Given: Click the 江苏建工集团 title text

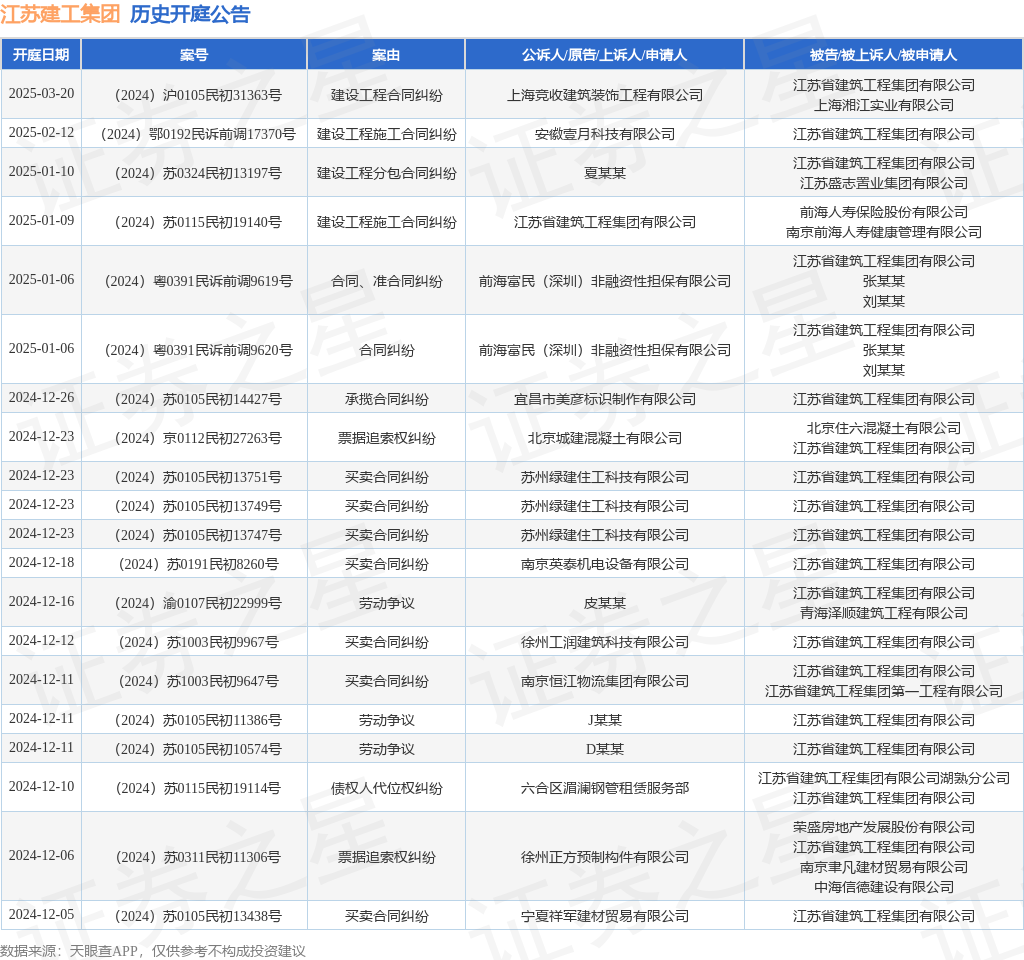Looking at the screenshot, I should [60, 14].
